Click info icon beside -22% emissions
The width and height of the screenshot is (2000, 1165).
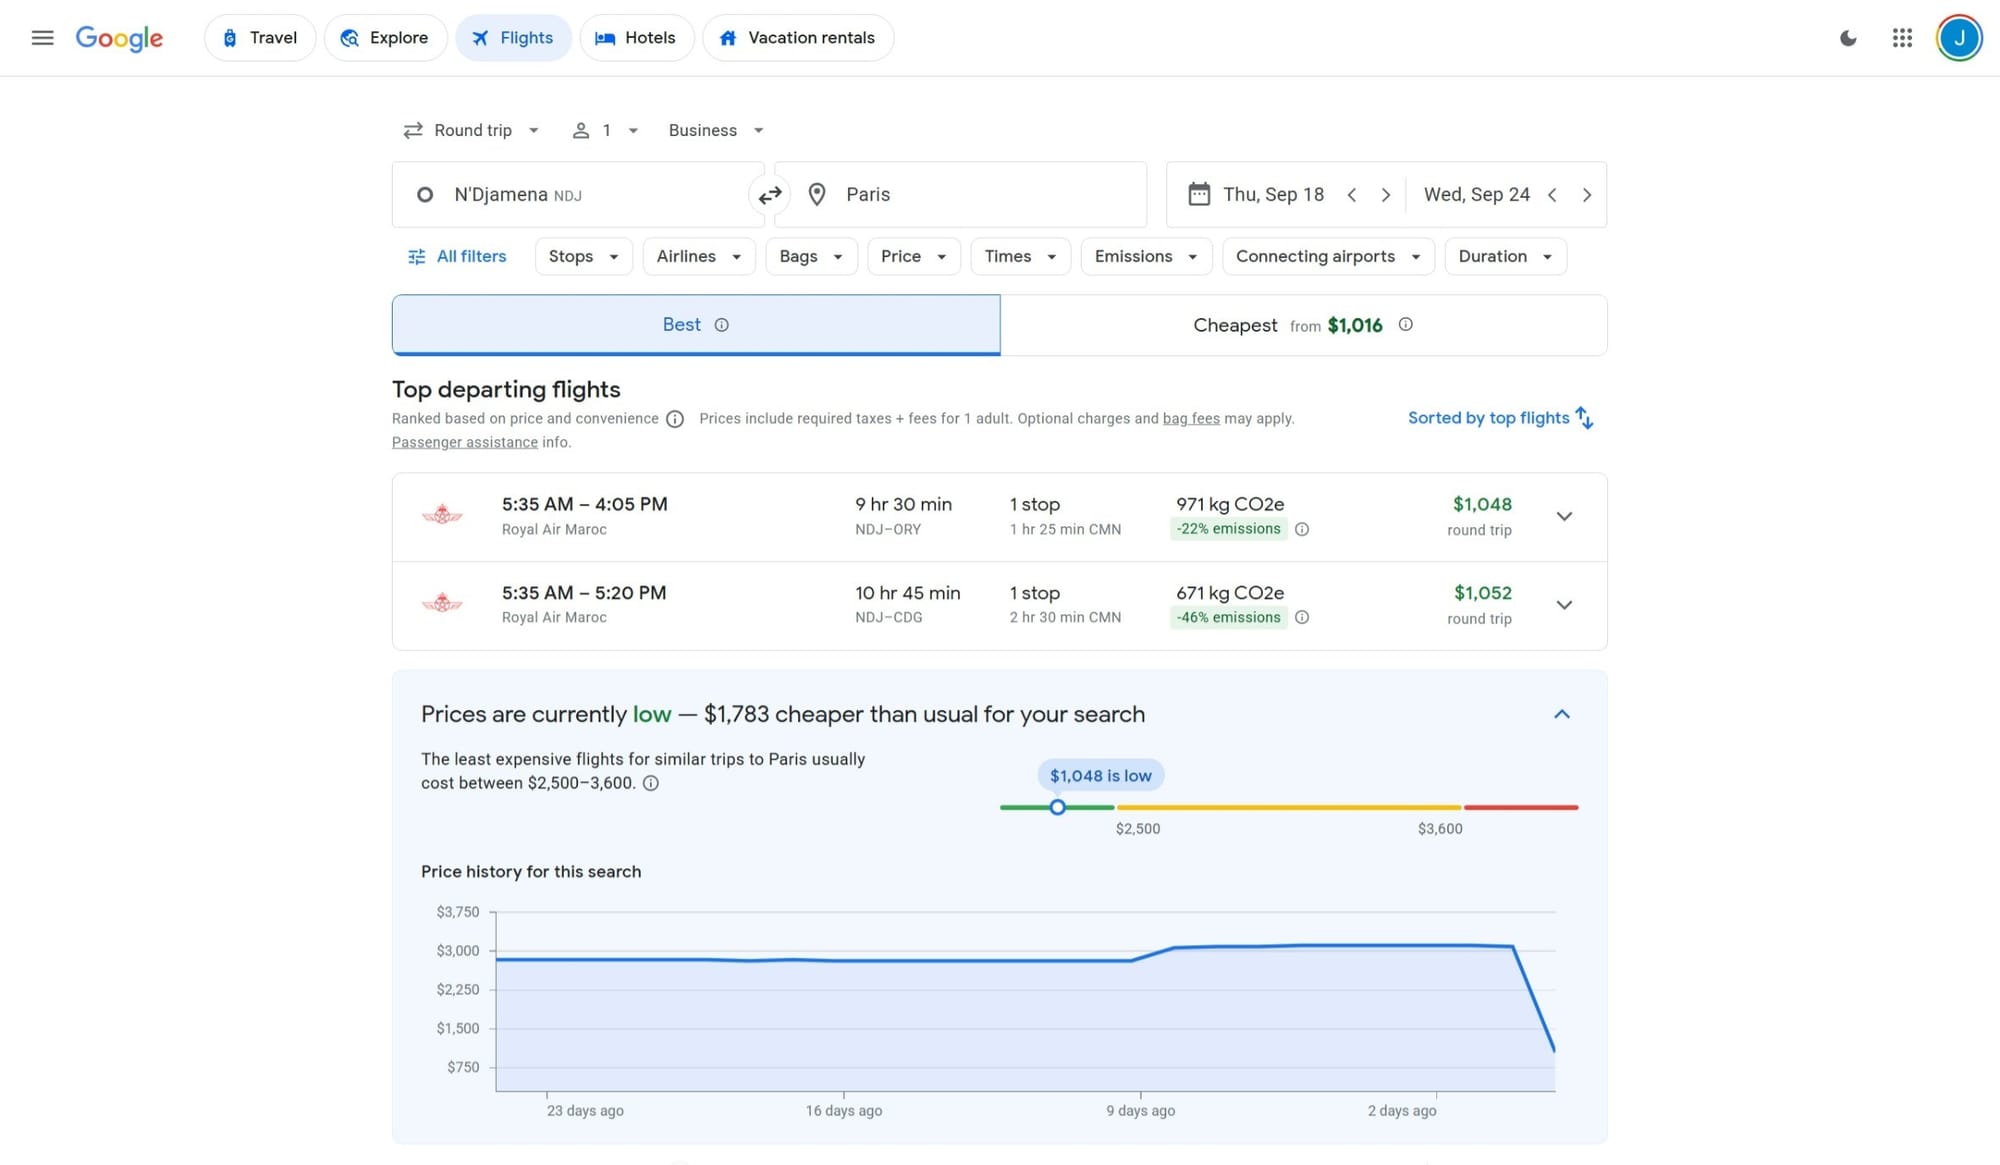pos(1302,530)
